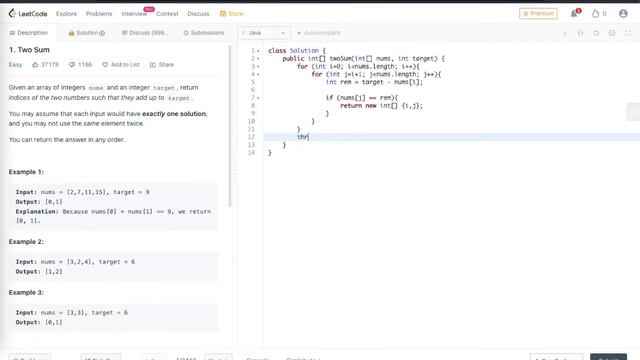
Task: Click code line 'int rem = target - nums[i];'
Action: [x=374, y=82]
